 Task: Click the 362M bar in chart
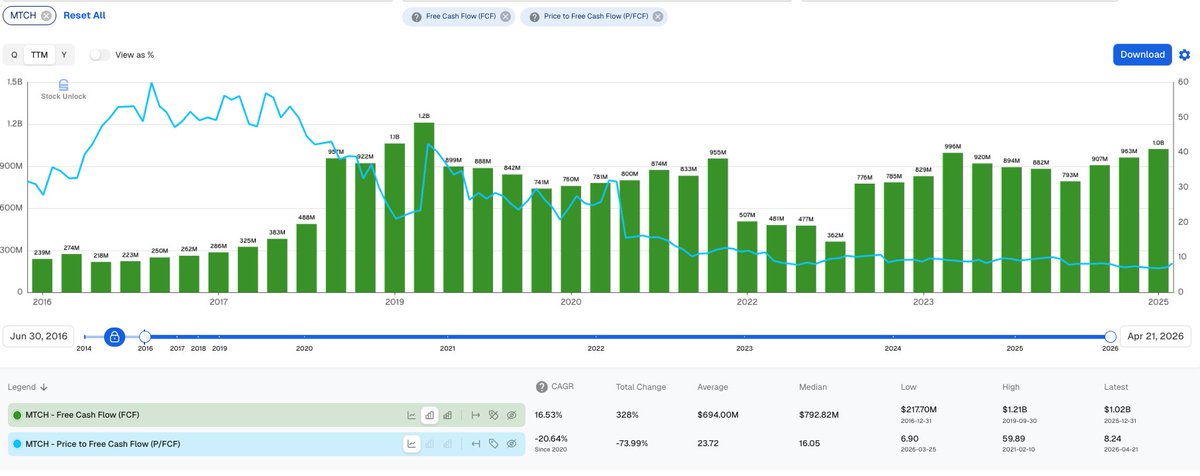click(x=836, y=267)
